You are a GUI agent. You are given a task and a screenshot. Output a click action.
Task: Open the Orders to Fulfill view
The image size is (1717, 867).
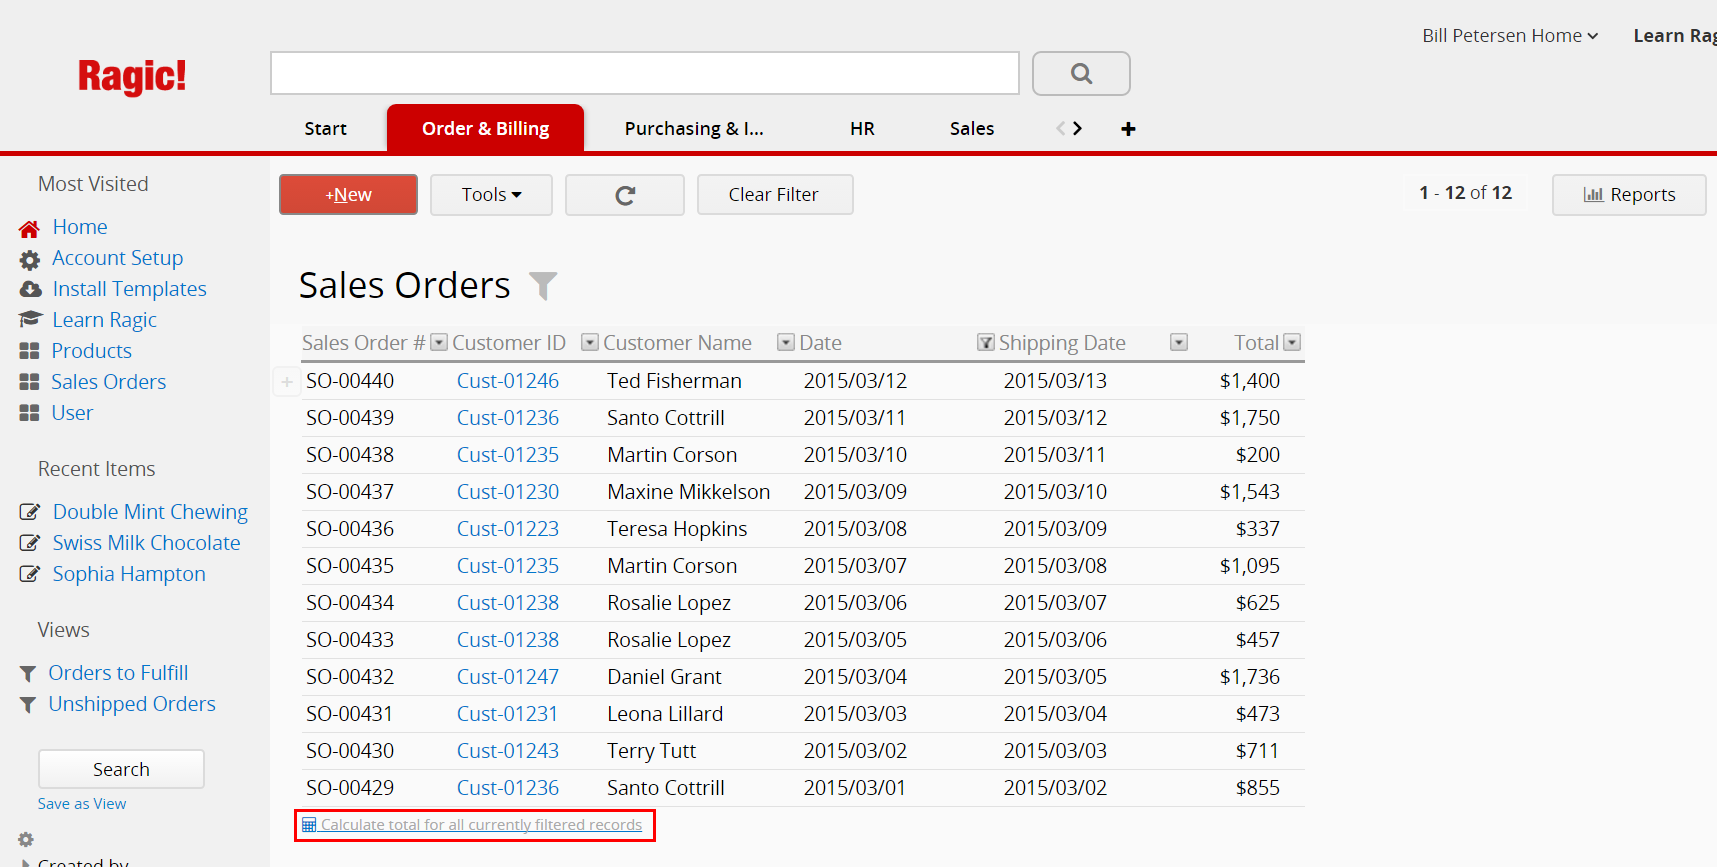click(x=118, y=673)
